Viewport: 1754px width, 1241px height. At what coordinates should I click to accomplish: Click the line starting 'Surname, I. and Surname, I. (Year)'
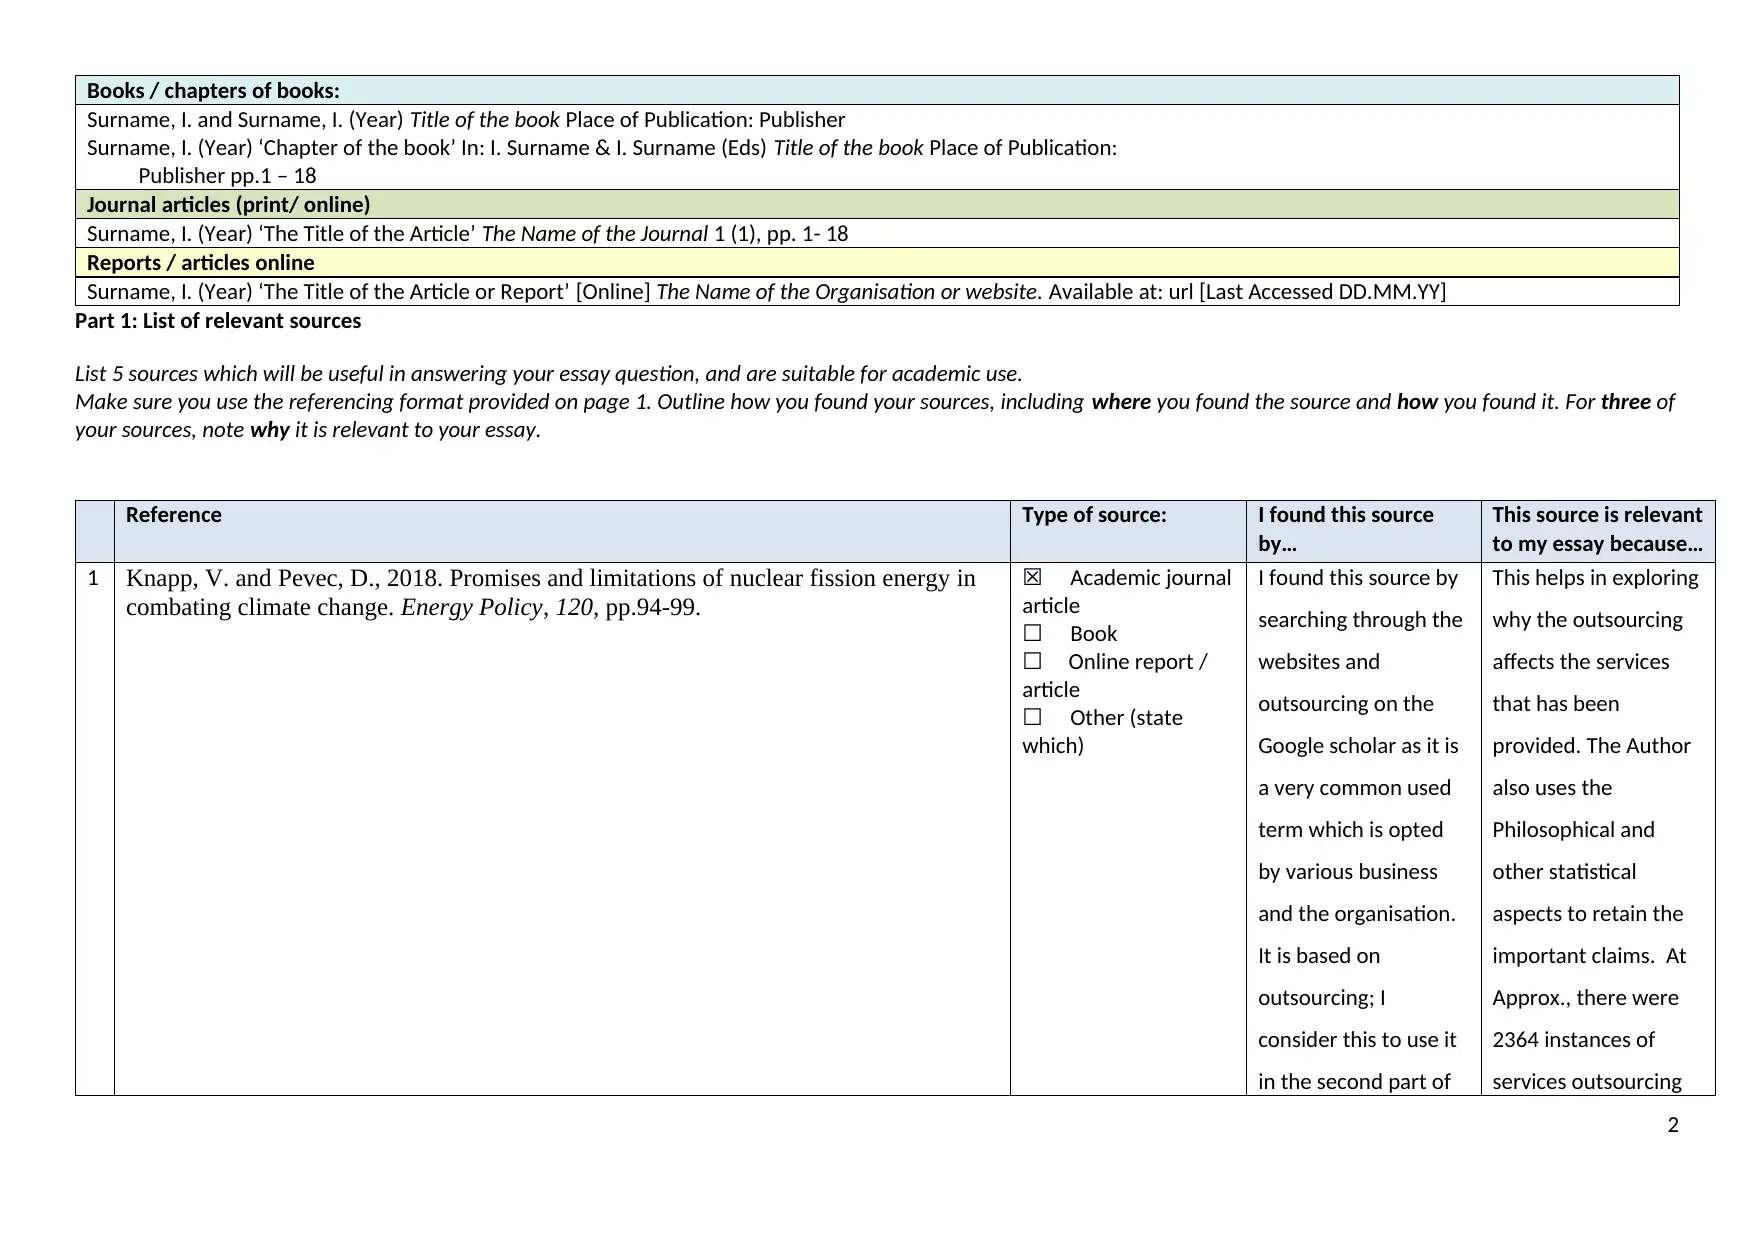click(x=466, y=120)
